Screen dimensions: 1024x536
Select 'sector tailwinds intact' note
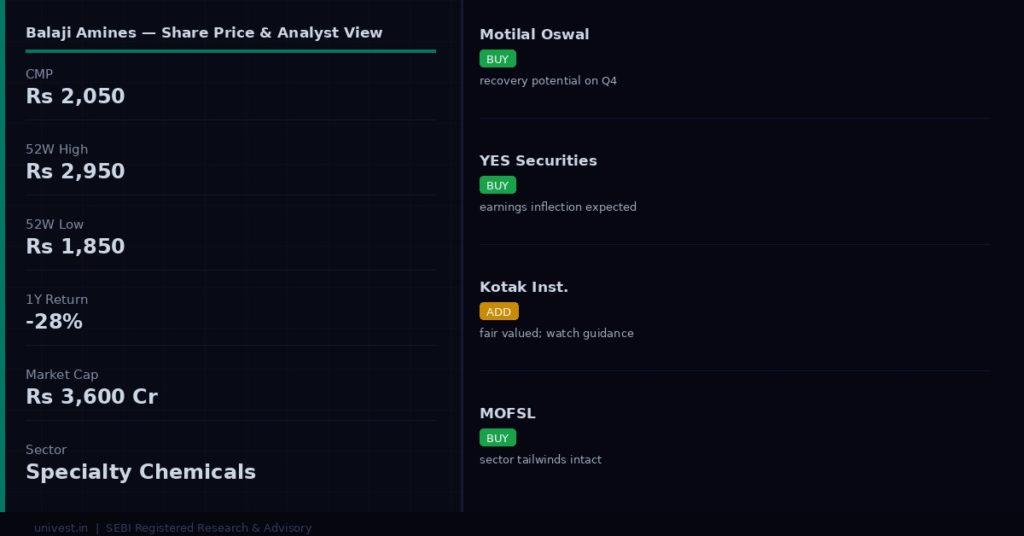540,460
